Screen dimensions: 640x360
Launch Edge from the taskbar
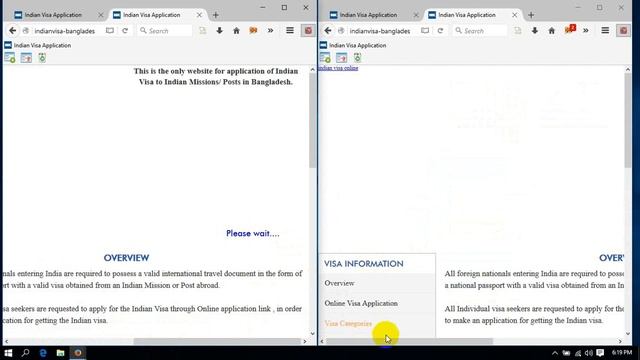pyautogui.click(x=43, y=353)
